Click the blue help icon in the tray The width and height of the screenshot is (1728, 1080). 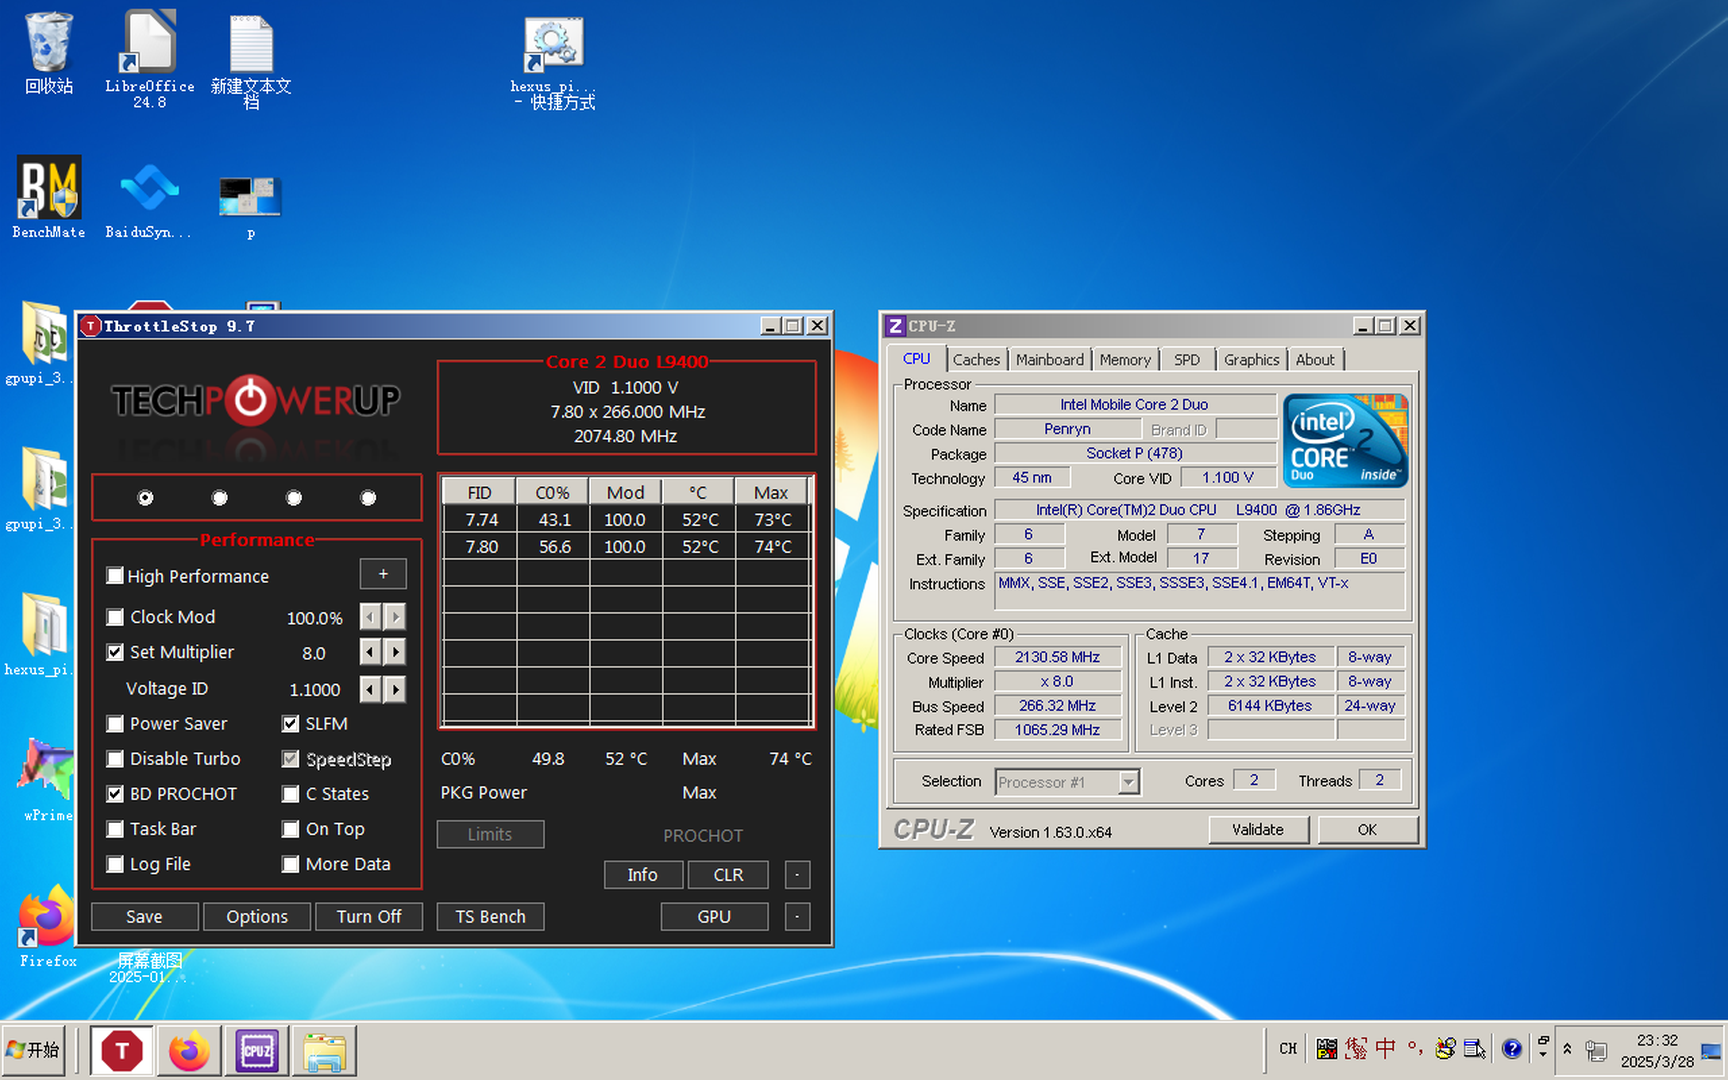click(x=1511, y=1048)
